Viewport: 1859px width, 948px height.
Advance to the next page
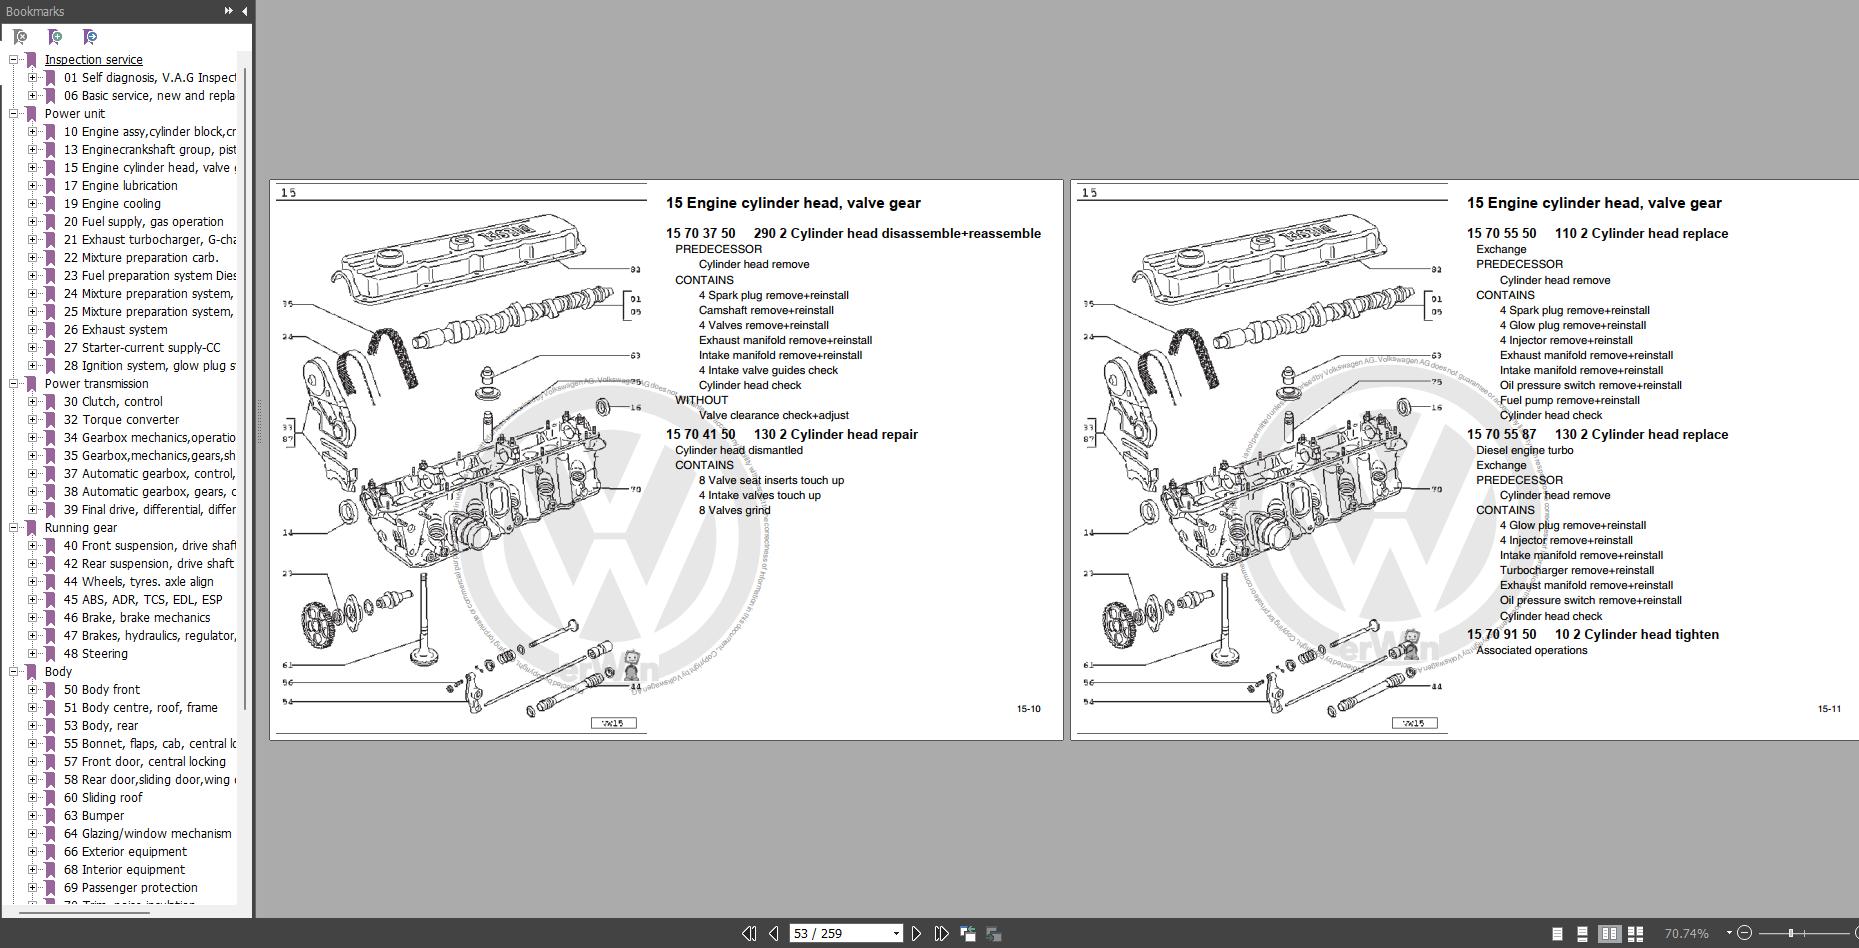[x=917, y=933]
